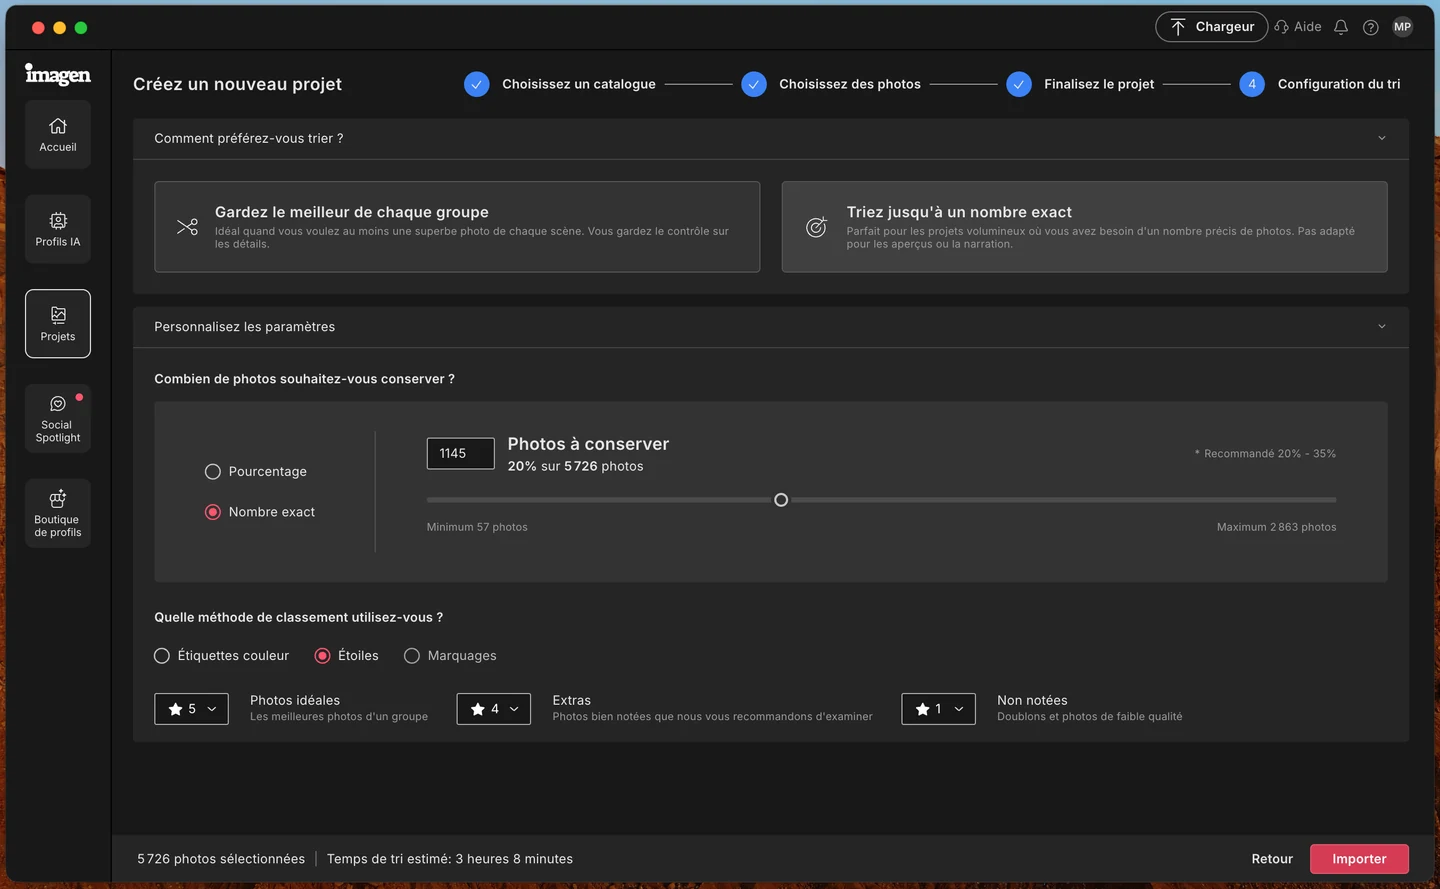The image size is (1440, 889).
Task: Click the Choisissez des photos checkmark
Action: point(754,84)
